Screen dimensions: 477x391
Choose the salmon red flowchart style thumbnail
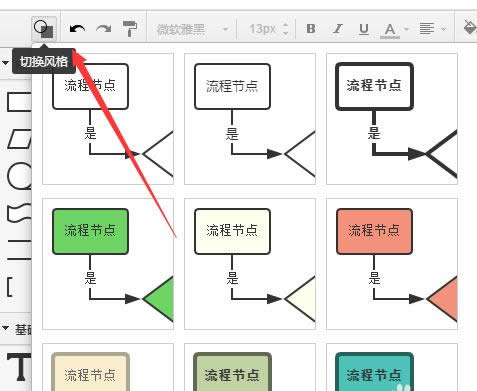392,264
